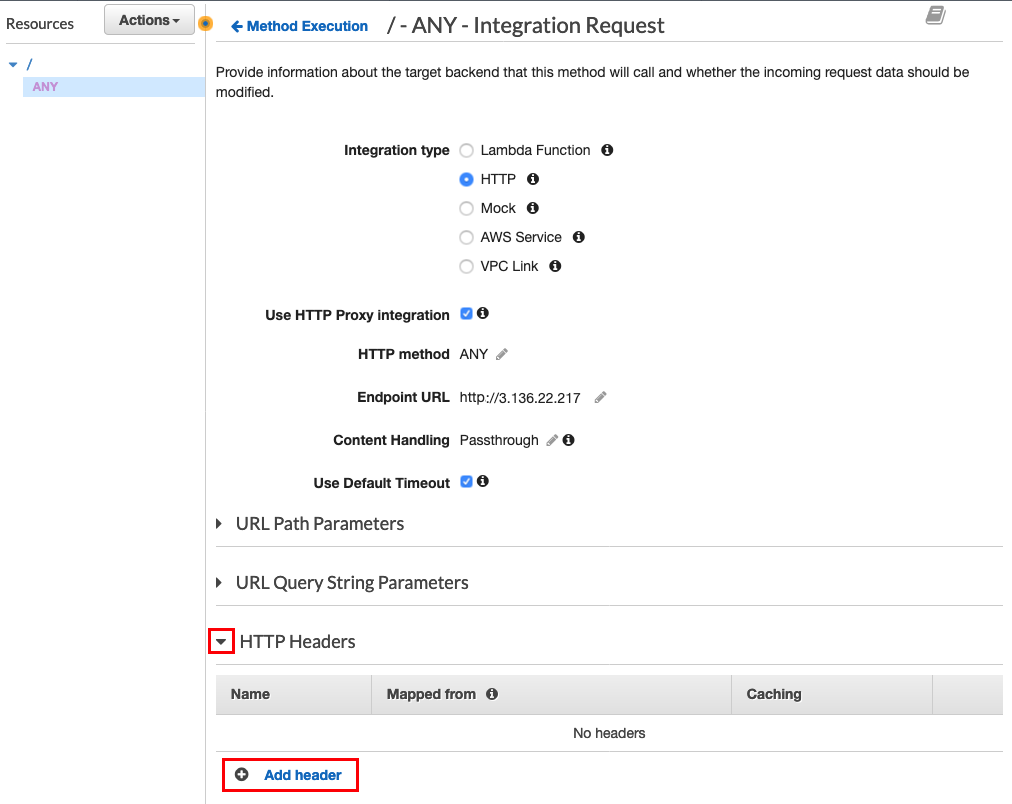The width and height of the screenshot is (1012, 804).
Task: Toggle Use Default Timeout checkbox
Action: pyautogui.click(x=467, y=481)
